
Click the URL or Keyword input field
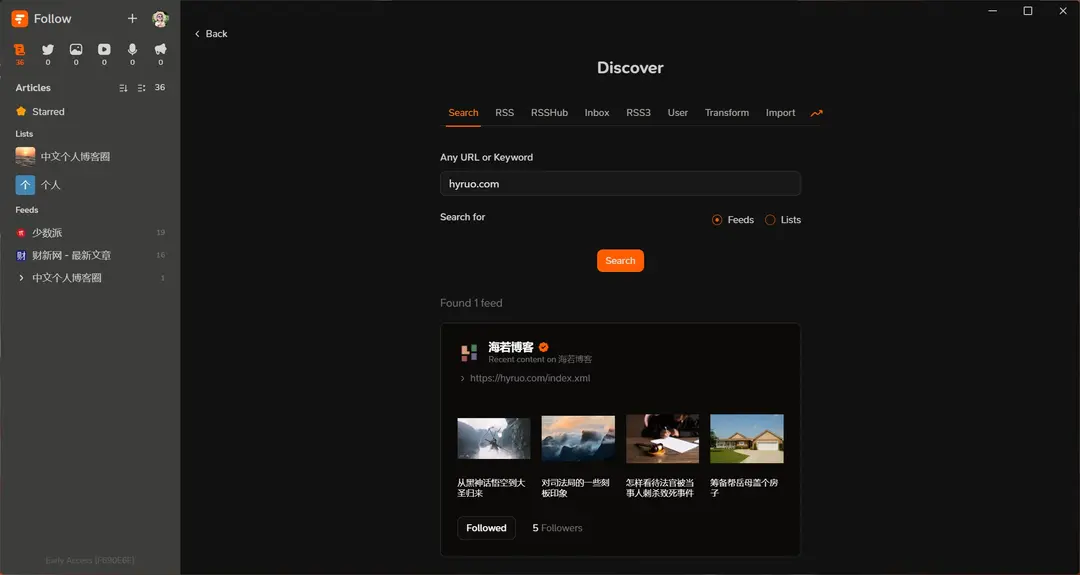620,184
